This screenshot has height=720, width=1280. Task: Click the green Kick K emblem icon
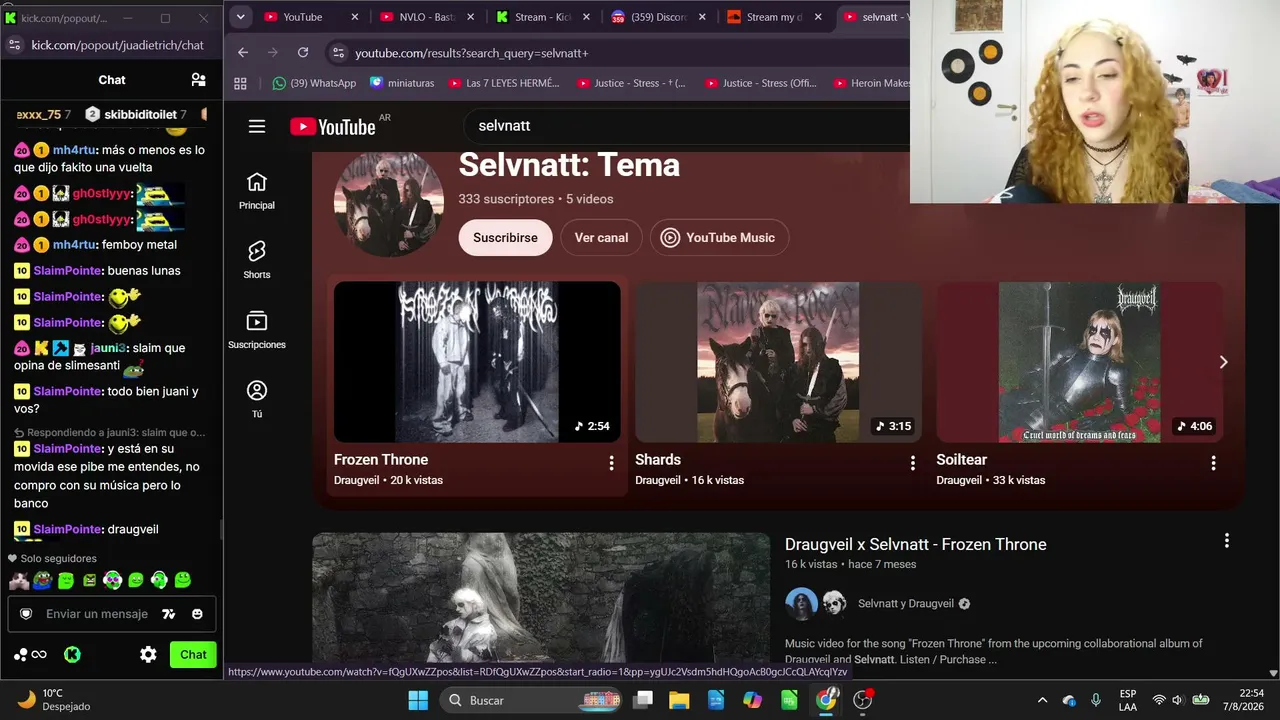click(72, 654)
